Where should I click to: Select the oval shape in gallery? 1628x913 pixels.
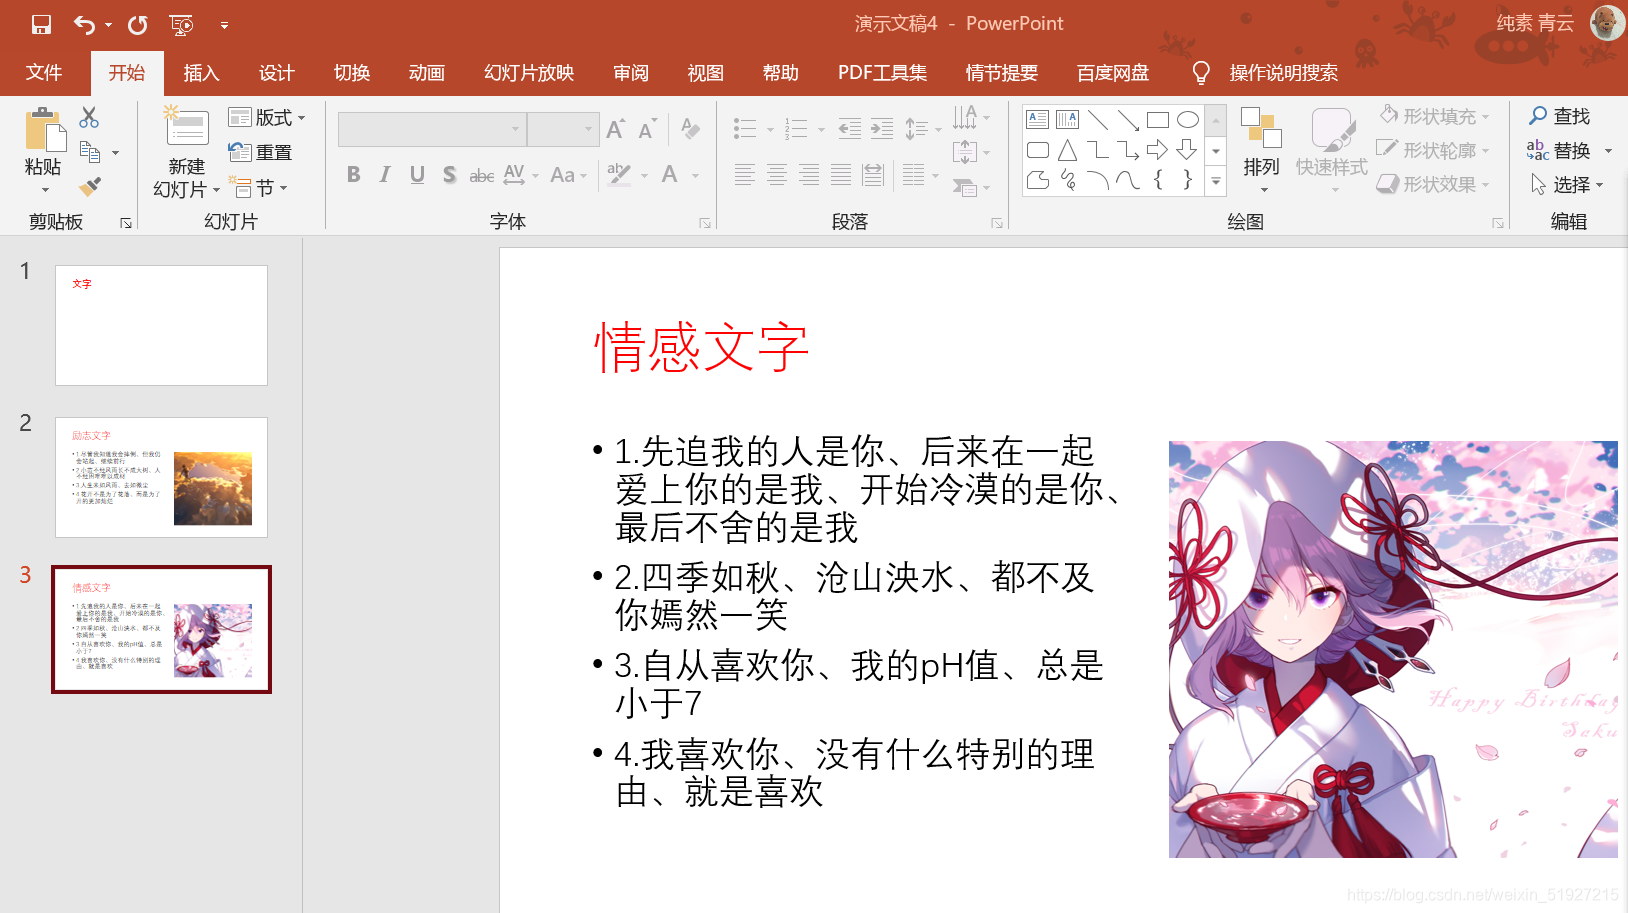point(1188,120)
